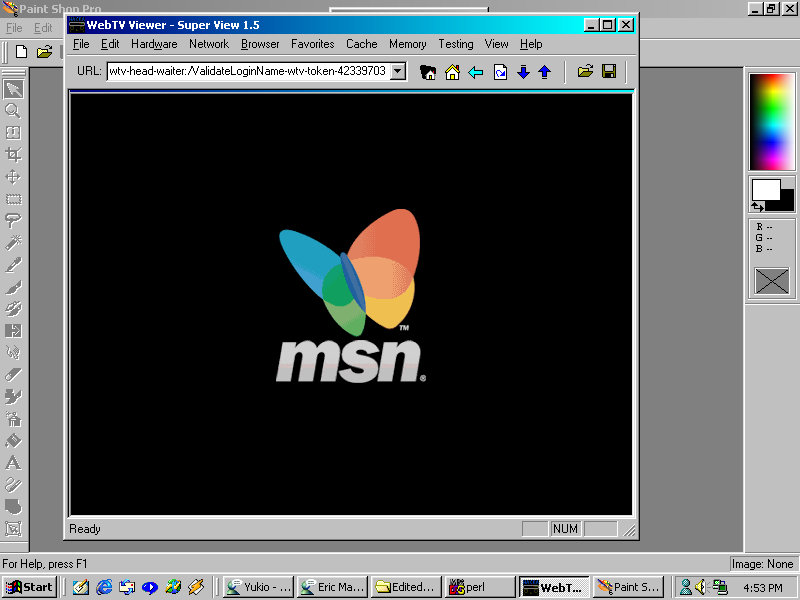This screenshot has height=600, width=800.
Task: Click the blue up arrow toolbar icon
Action: click(x=545, y=72)
